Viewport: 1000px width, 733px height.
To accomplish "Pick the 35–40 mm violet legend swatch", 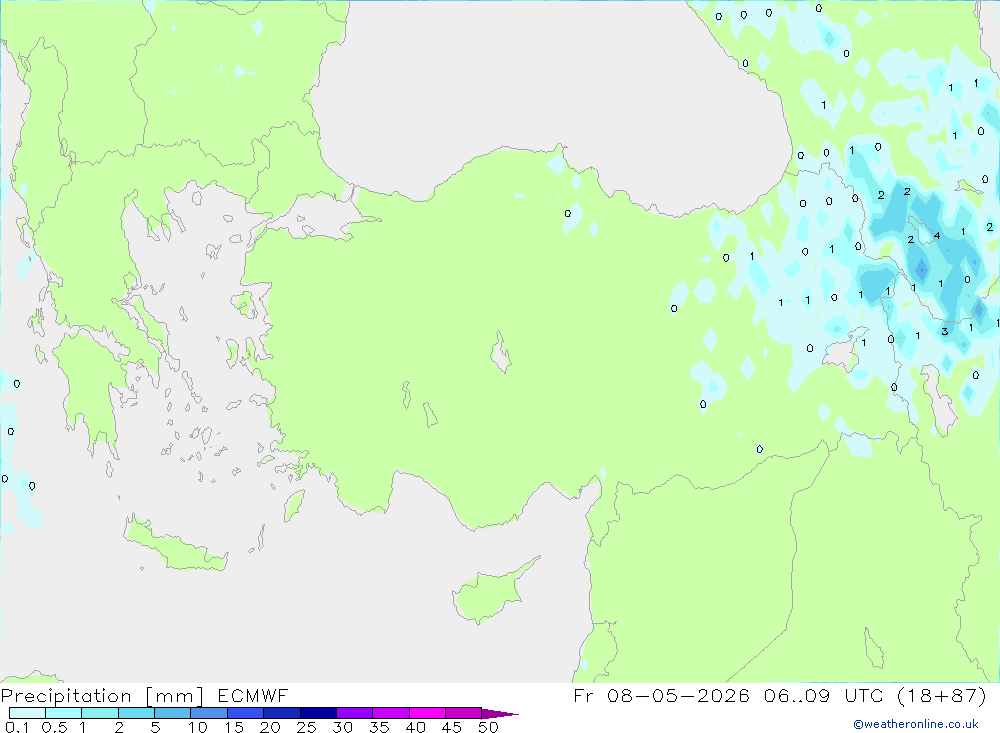I will (391, 713).
